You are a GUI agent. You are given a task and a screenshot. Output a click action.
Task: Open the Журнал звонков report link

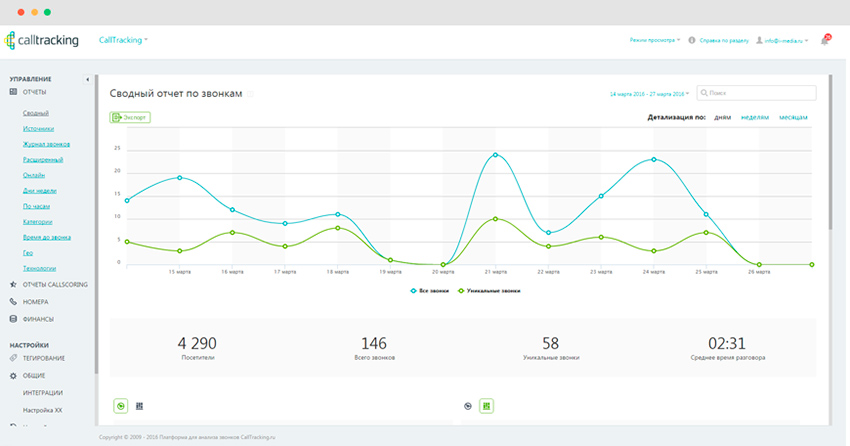(x=44, y=144)
